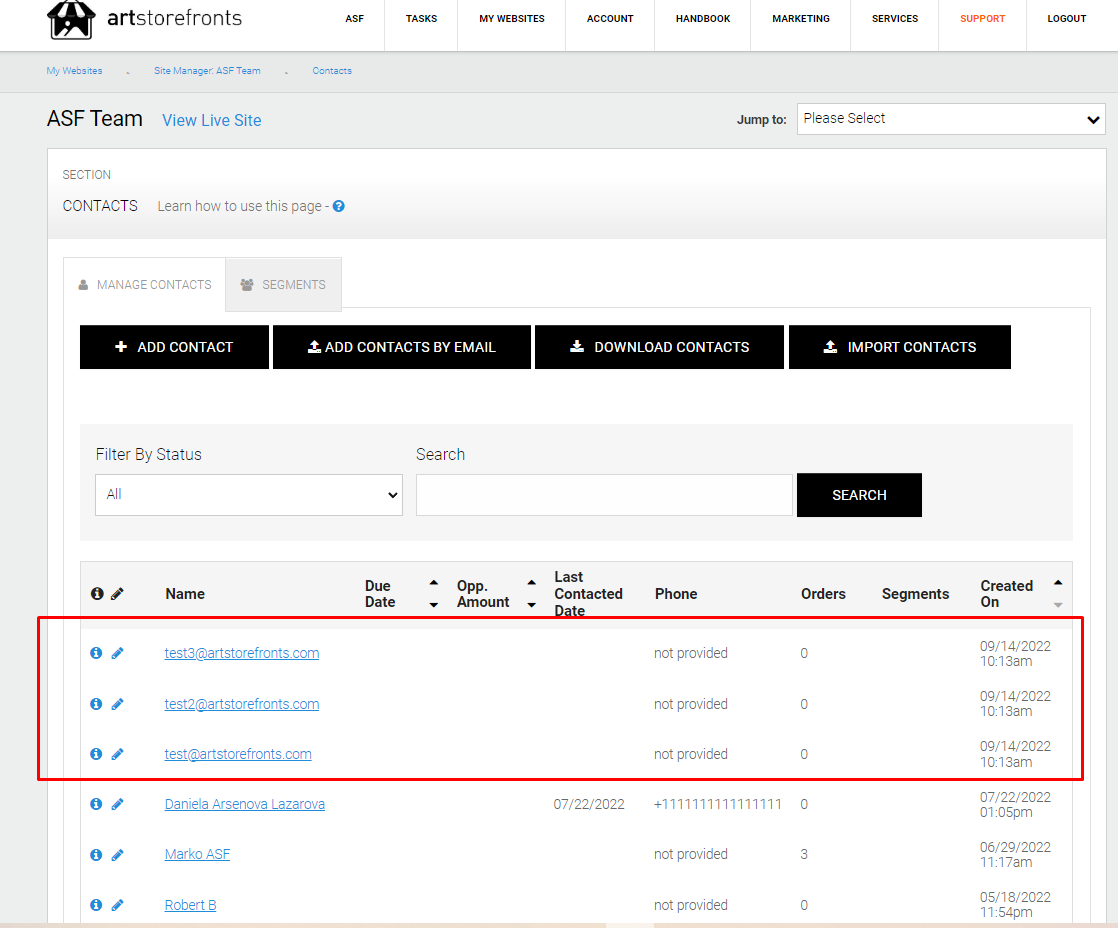Click the Segments column header
The image size is (1118, 928).
pyautogui.click(x=916, y=594)
